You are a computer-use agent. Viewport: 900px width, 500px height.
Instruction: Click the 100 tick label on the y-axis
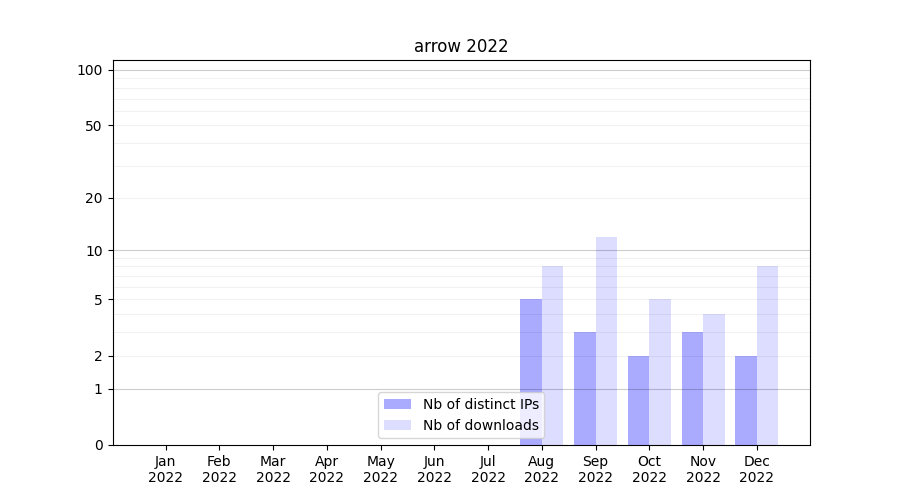pos(90,70)
